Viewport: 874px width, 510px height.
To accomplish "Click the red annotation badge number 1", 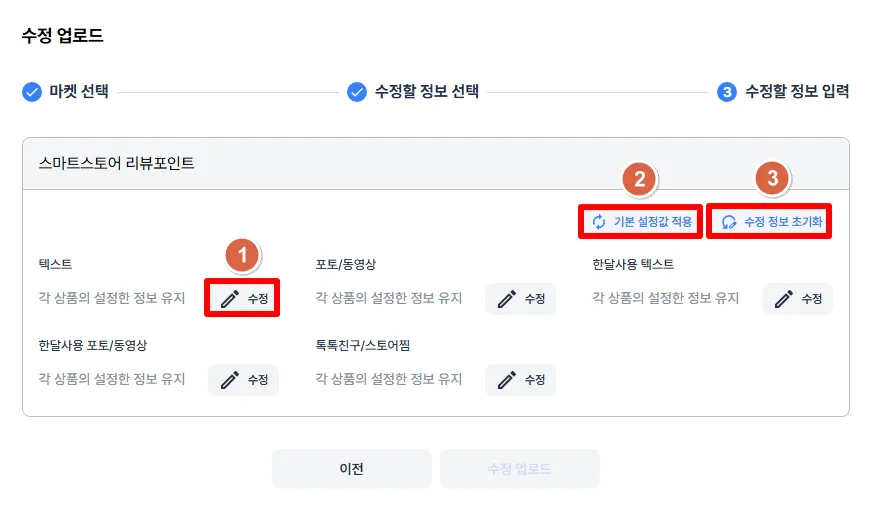I will coord(242,255).
